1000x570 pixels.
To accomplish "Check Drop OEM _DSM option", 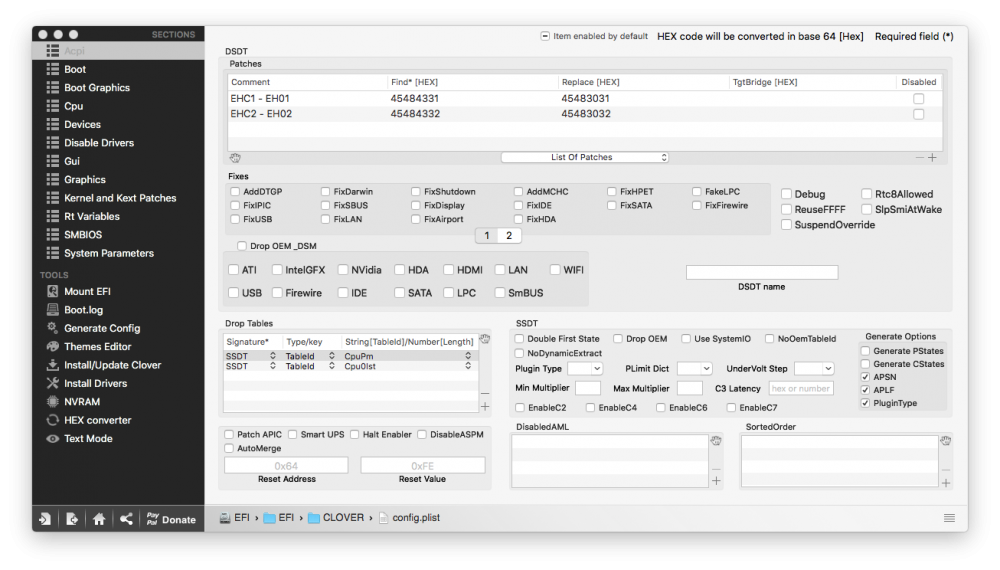I will pos(242,245).
